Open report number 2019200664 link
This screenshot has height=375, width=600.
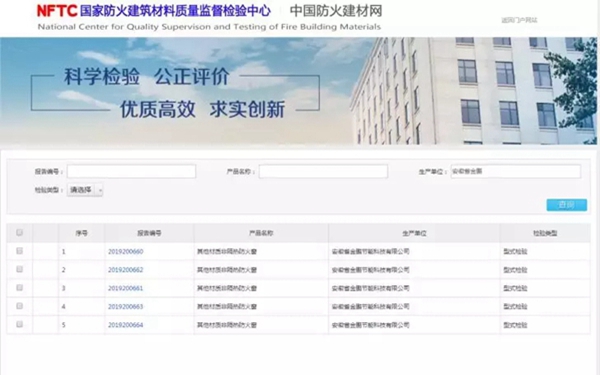pyautogui.click(x=126, y=325)
